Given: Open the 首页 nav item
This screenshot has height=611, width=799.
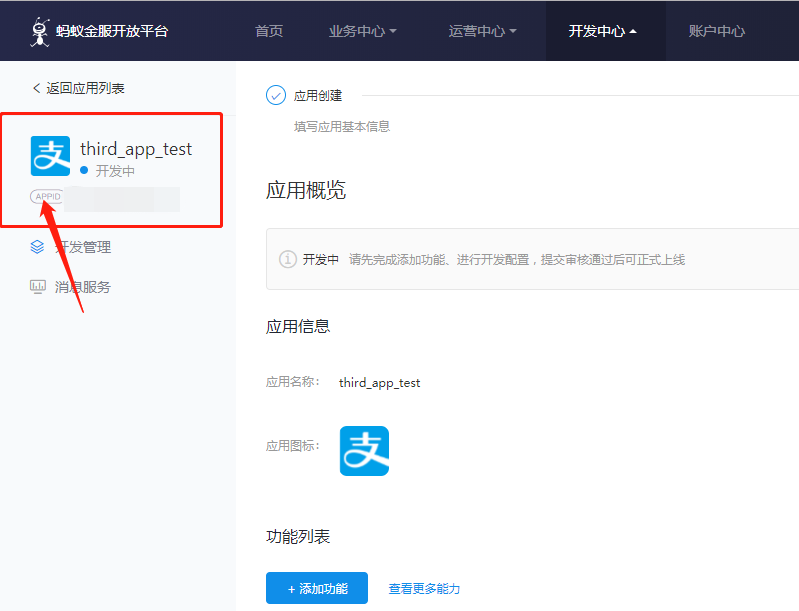Looking at the screenshot, I should (269, 31).
